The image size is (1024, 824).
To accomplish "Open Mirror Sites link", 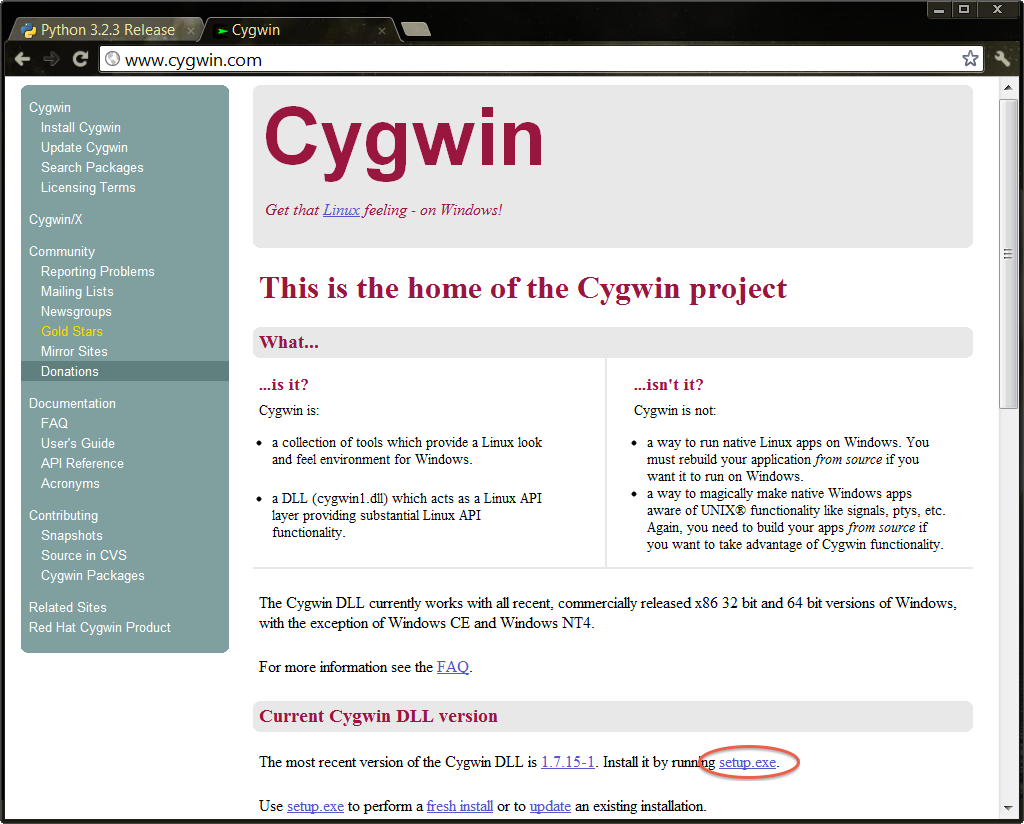I will coord(74,351).
